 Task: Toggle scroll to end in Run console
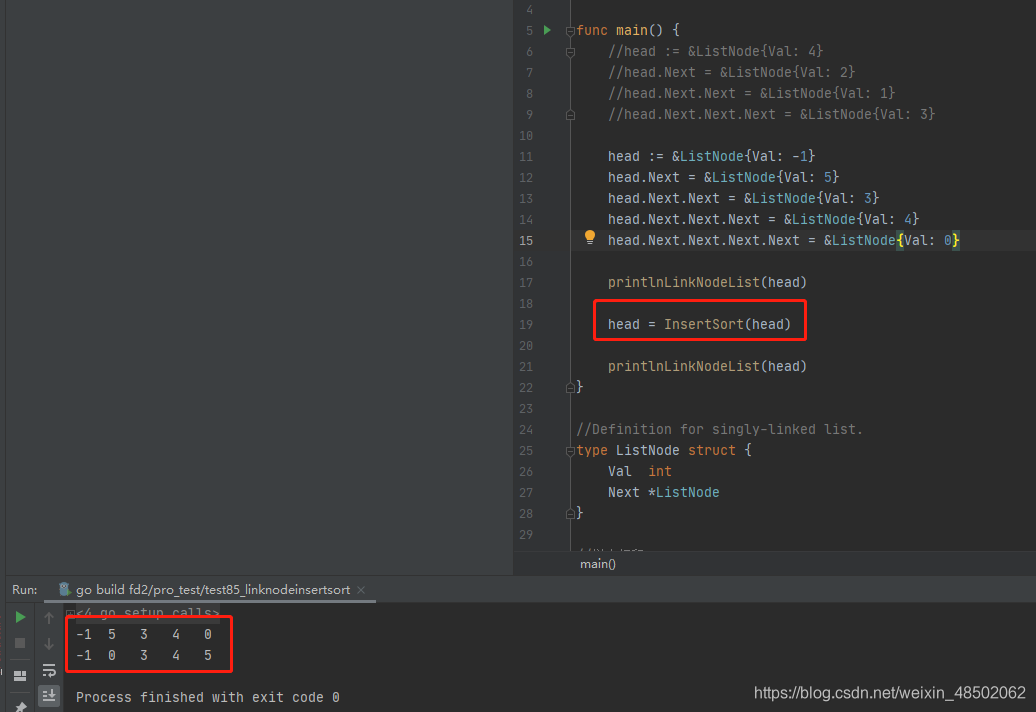(49, 695)
